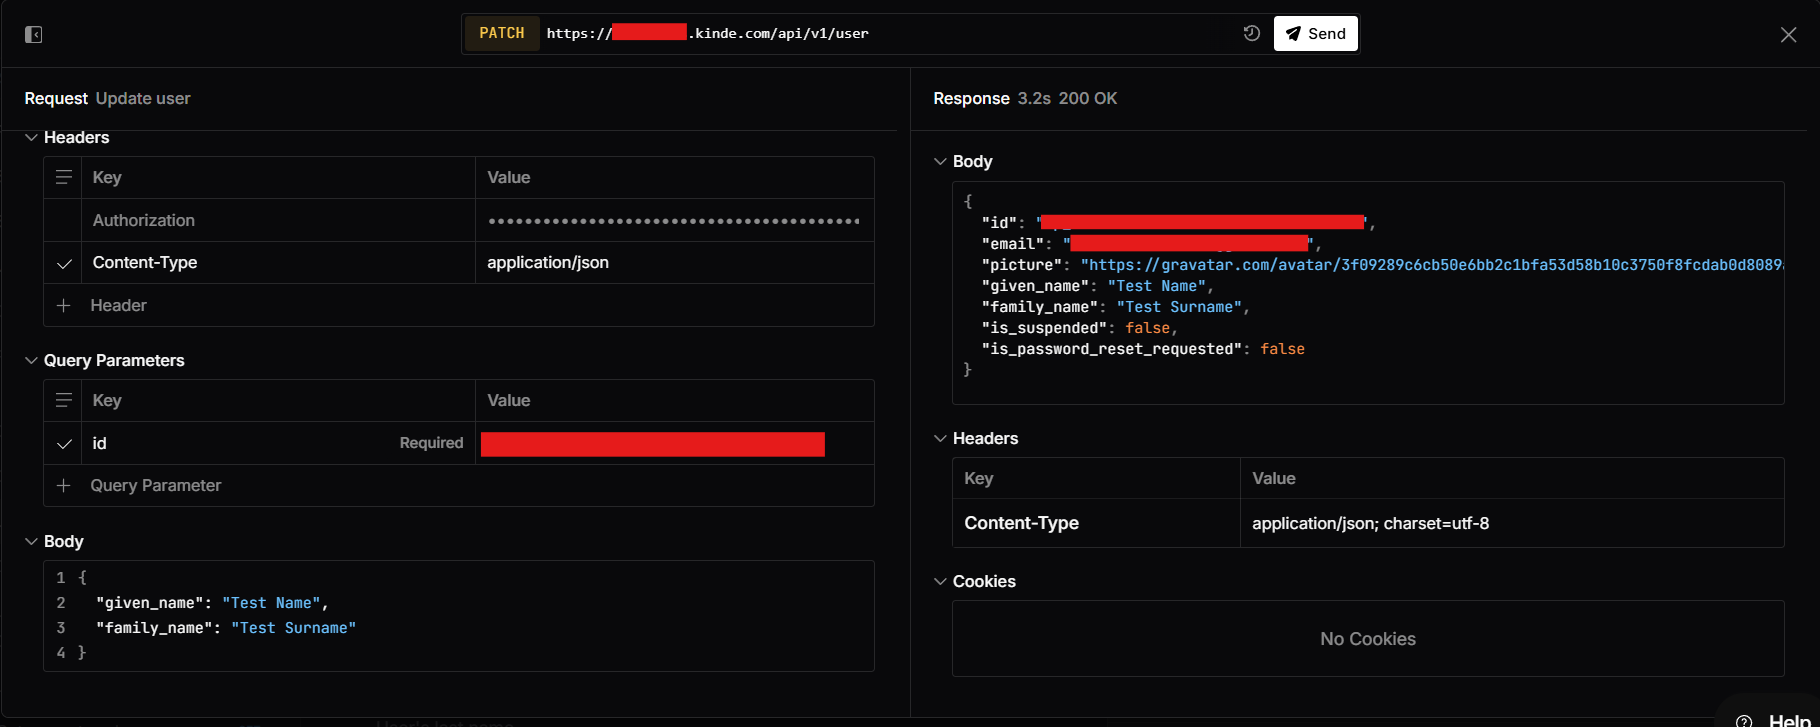Click the application/json header value

[548, 262]
